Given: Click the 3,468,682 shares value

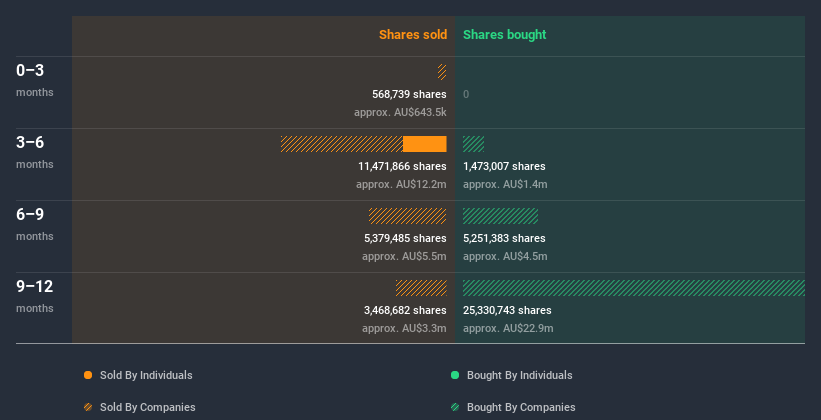Looking at the screenshot, I should click(x=405, y=311).
